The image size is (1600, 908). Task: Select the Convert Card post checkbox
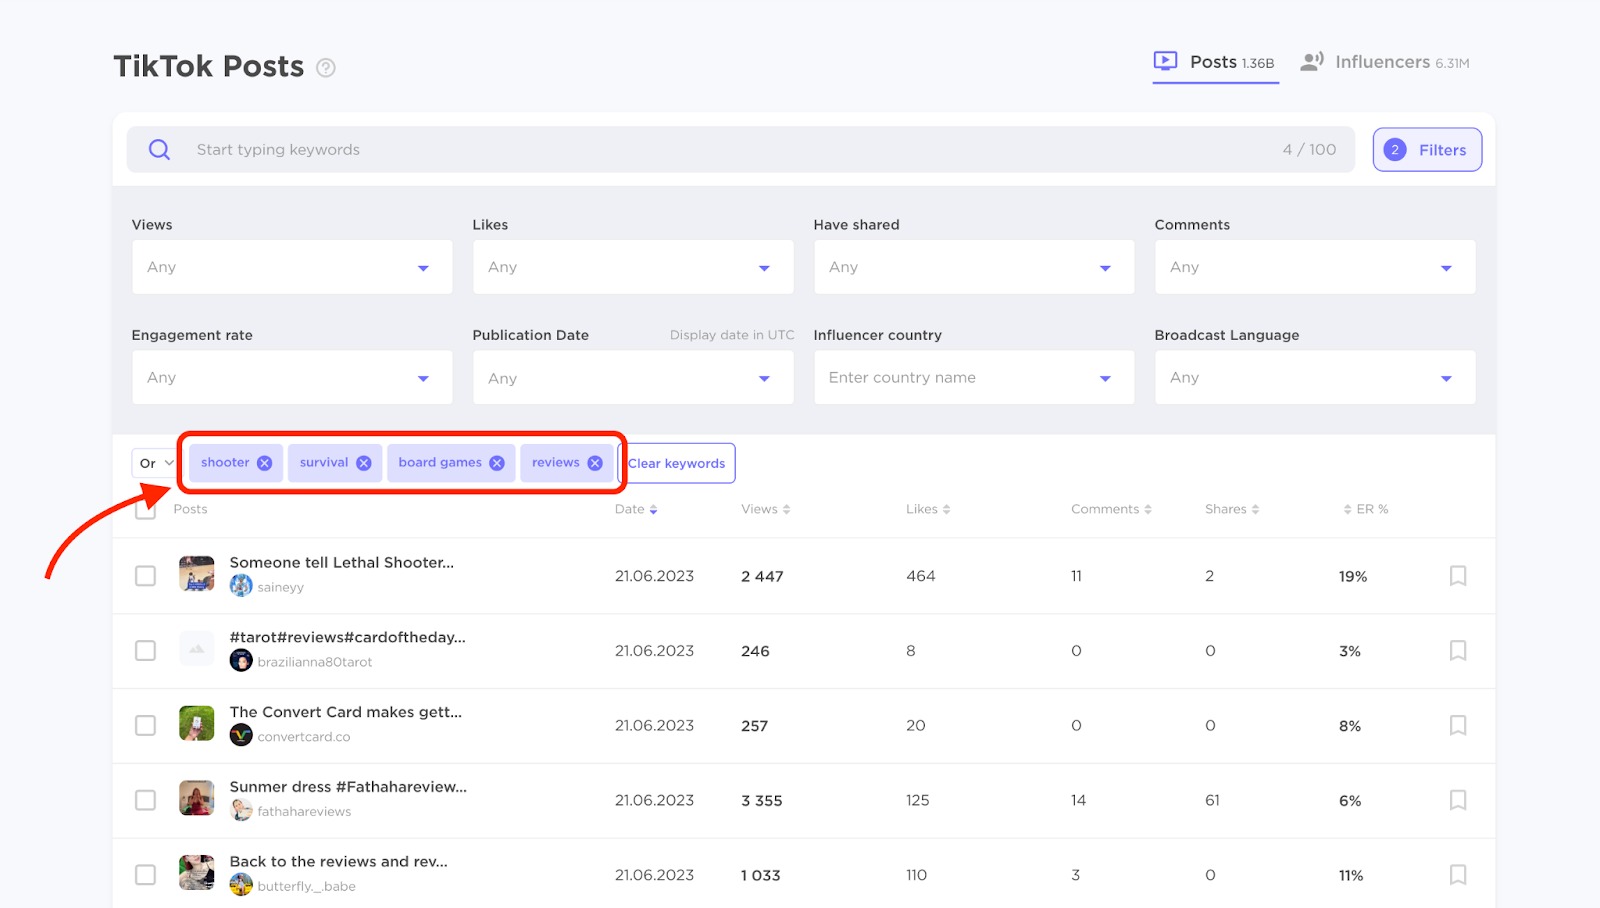coord(146,725)
